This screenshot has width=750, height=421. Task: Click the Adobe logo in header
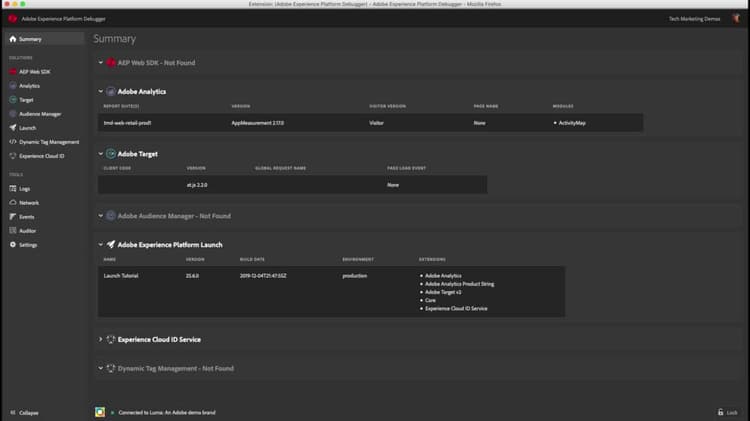(12, 19)
